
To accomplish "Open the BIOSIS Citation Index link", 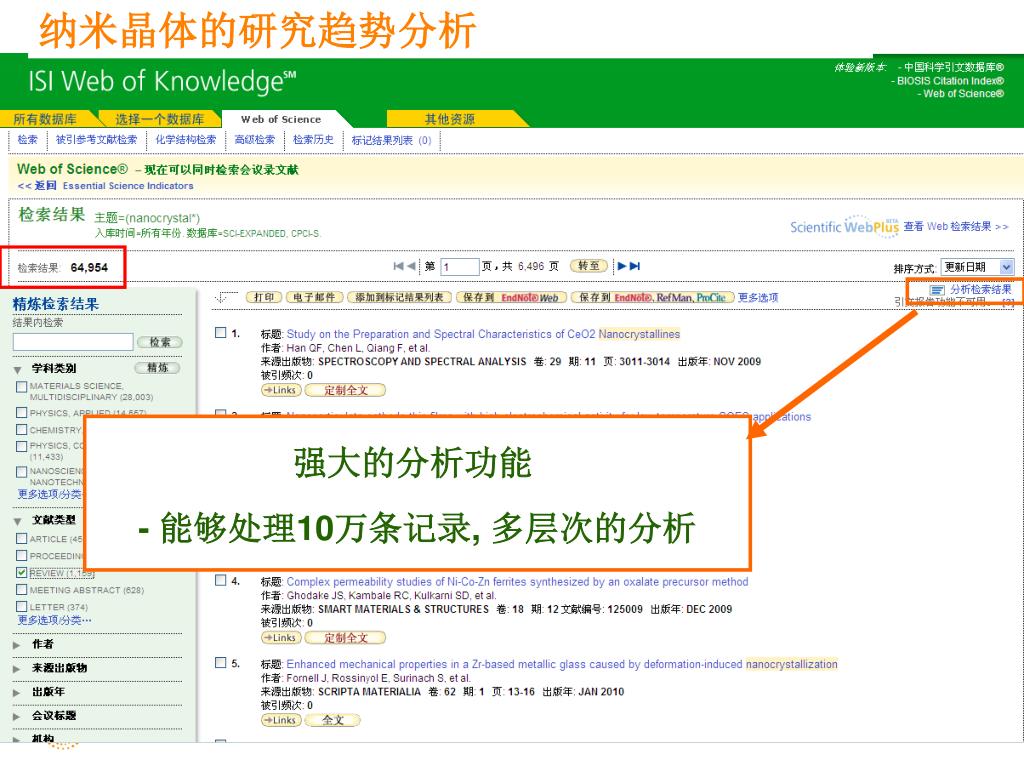I will tap(950, 80).
